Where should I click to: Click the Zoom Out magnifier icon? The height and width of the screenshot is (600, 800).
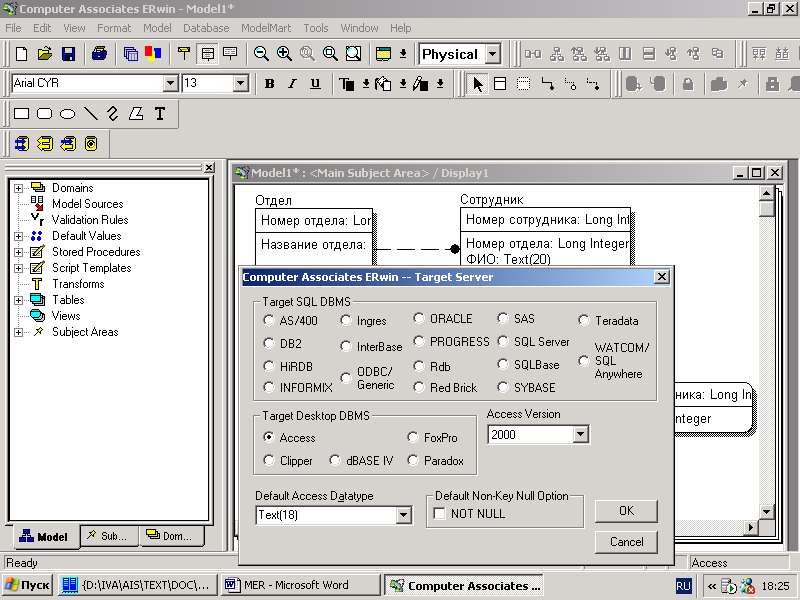pyautogui.click(x=261, y=54)
